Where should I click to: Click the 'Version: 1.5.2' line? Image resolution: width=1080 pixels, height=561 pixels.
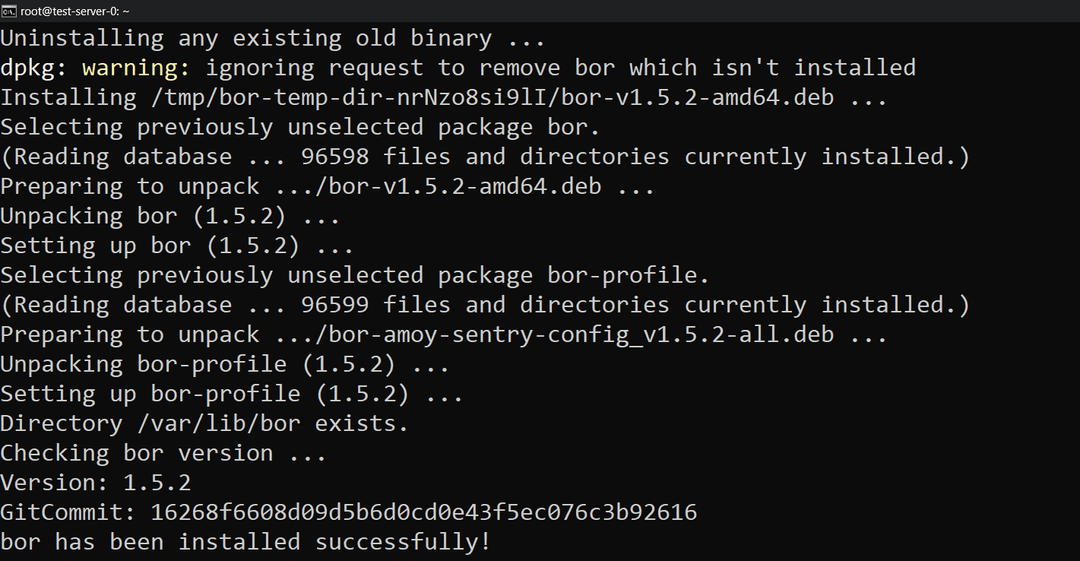96,483
